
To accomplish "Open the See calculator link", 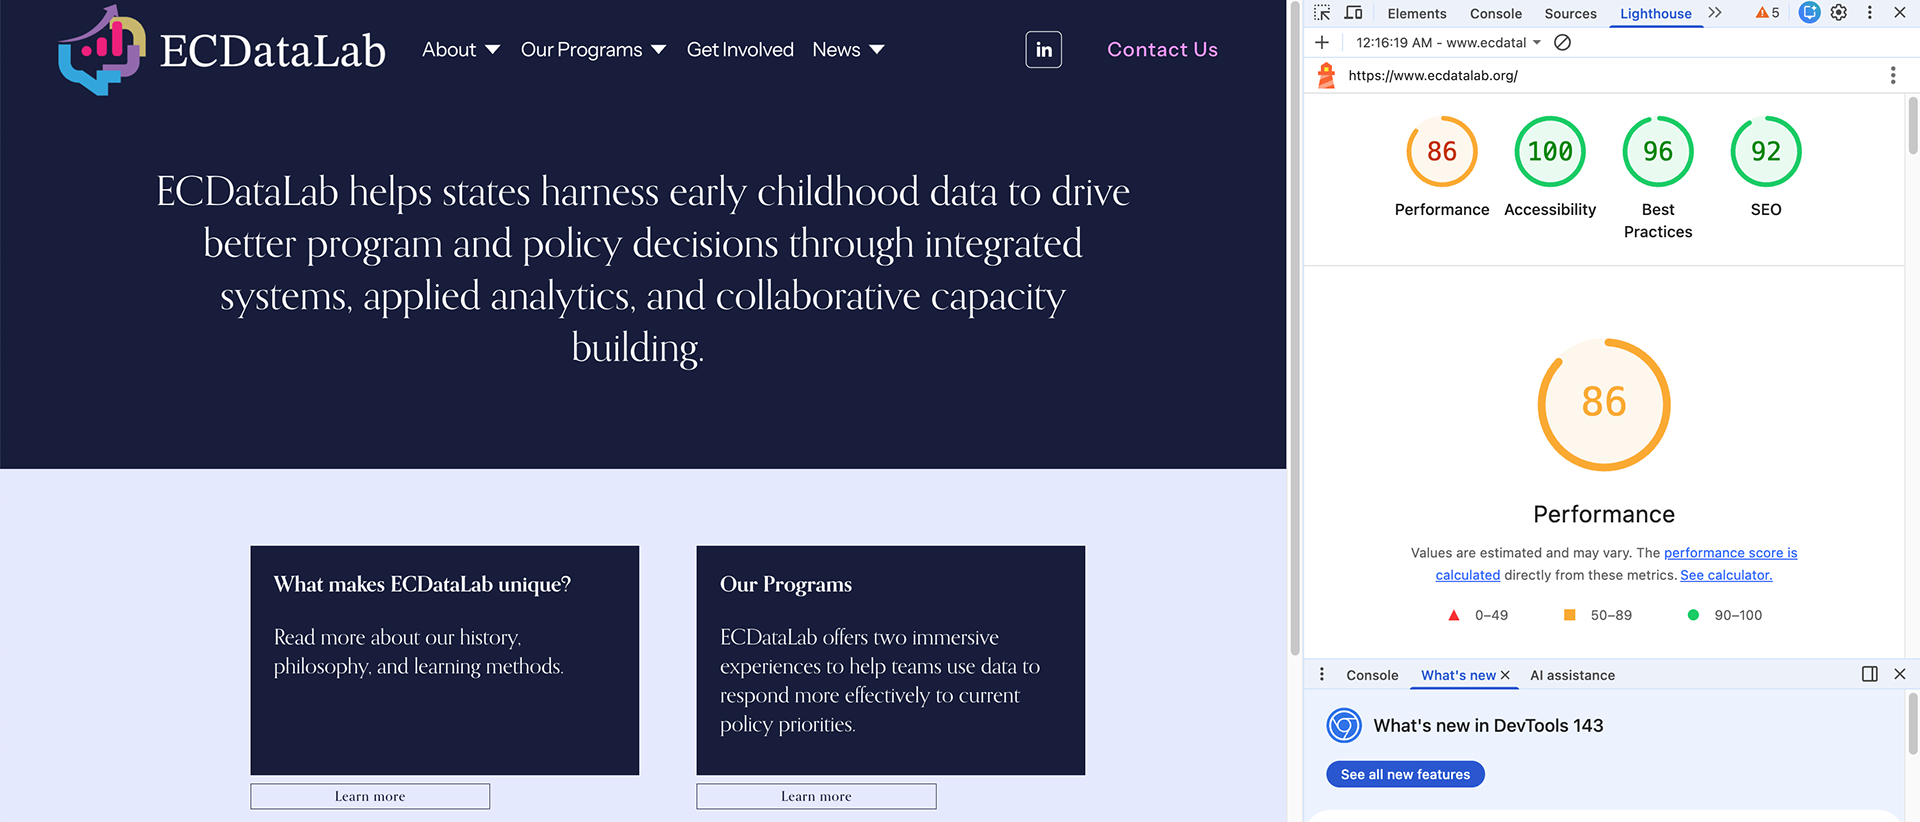I will click(x=1726, y=575).
